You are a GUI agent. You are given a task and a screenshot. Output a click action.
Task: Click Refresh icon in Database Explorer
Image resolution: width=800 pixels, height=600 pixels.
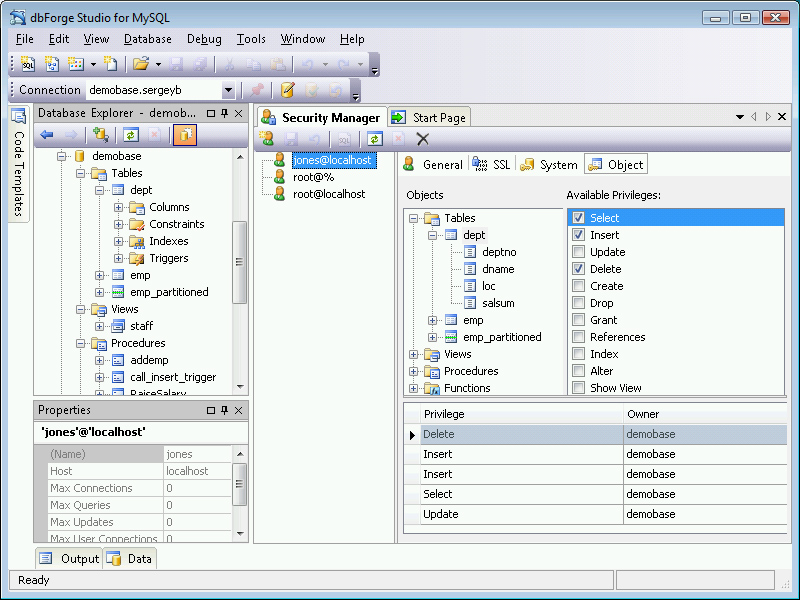131,135
